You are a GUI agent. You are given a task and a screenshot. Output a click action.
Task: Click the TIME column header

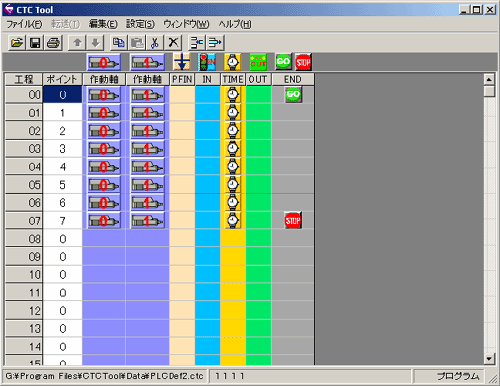click(x=233, y=79)
